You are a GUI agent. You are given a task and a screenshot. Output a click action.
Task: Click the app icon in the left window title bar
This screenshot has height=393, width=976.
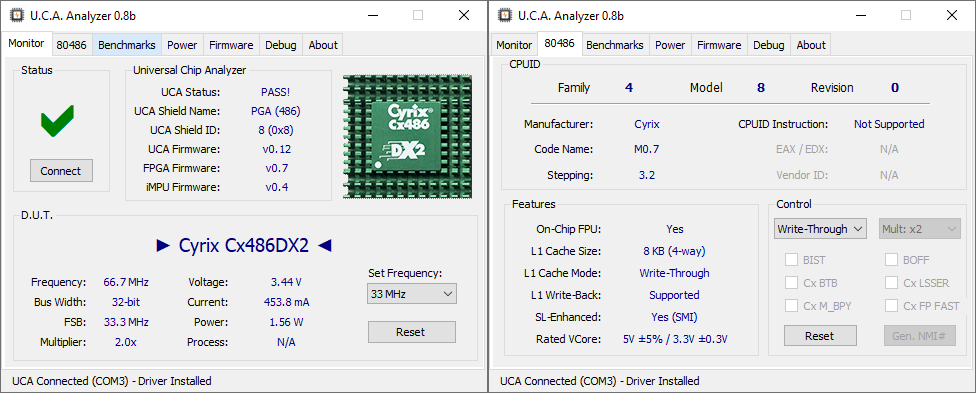[18, 16]
